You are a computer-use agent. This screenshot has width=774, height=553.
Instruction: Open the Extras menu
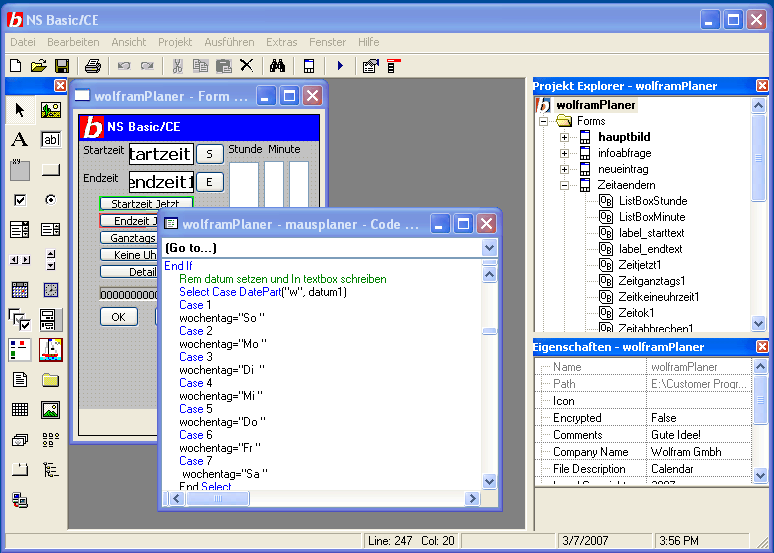[x=281, y=42]
